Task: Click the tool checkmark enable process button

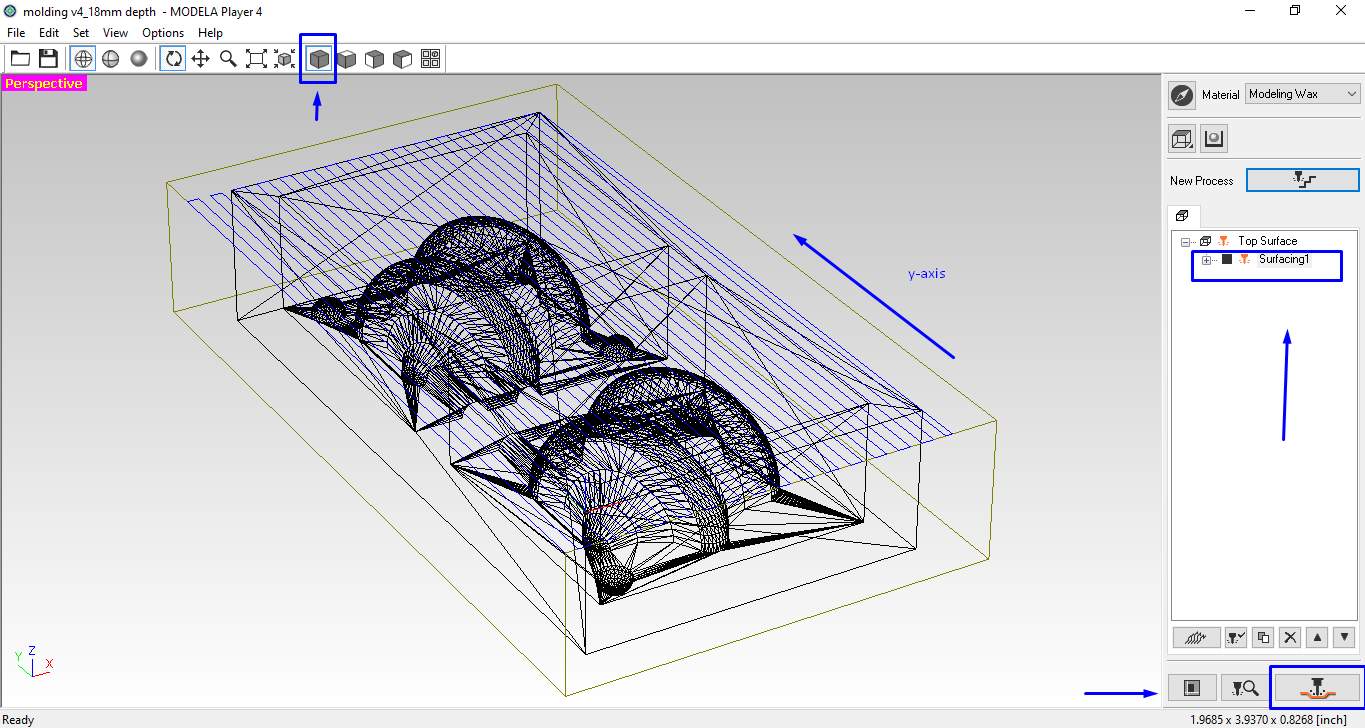Action: pyautogui.click(x=1236, y=637)
